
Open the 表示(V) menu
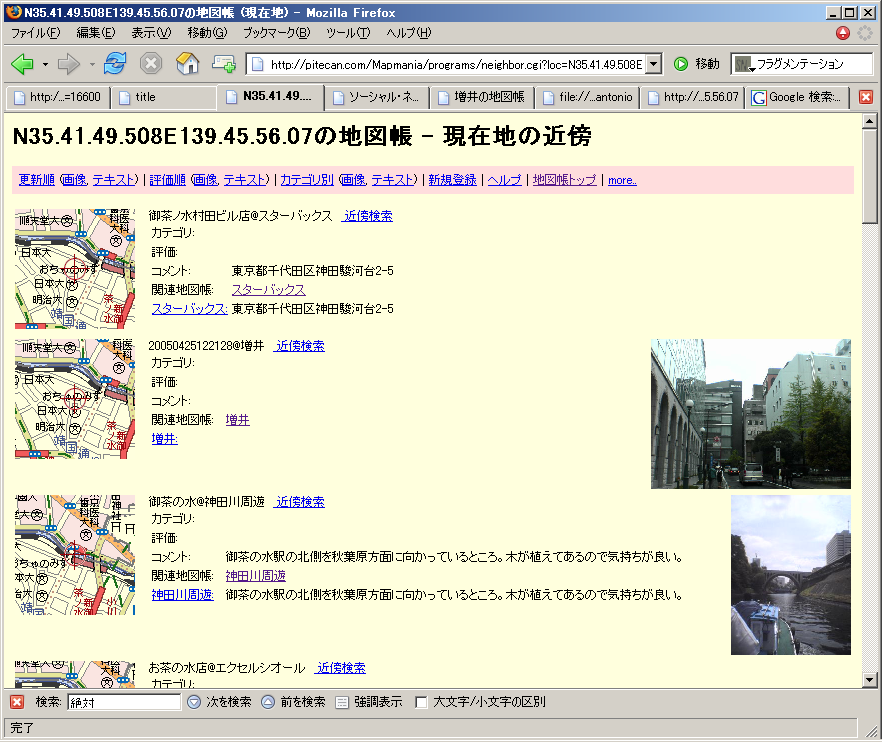click(151, 33)
